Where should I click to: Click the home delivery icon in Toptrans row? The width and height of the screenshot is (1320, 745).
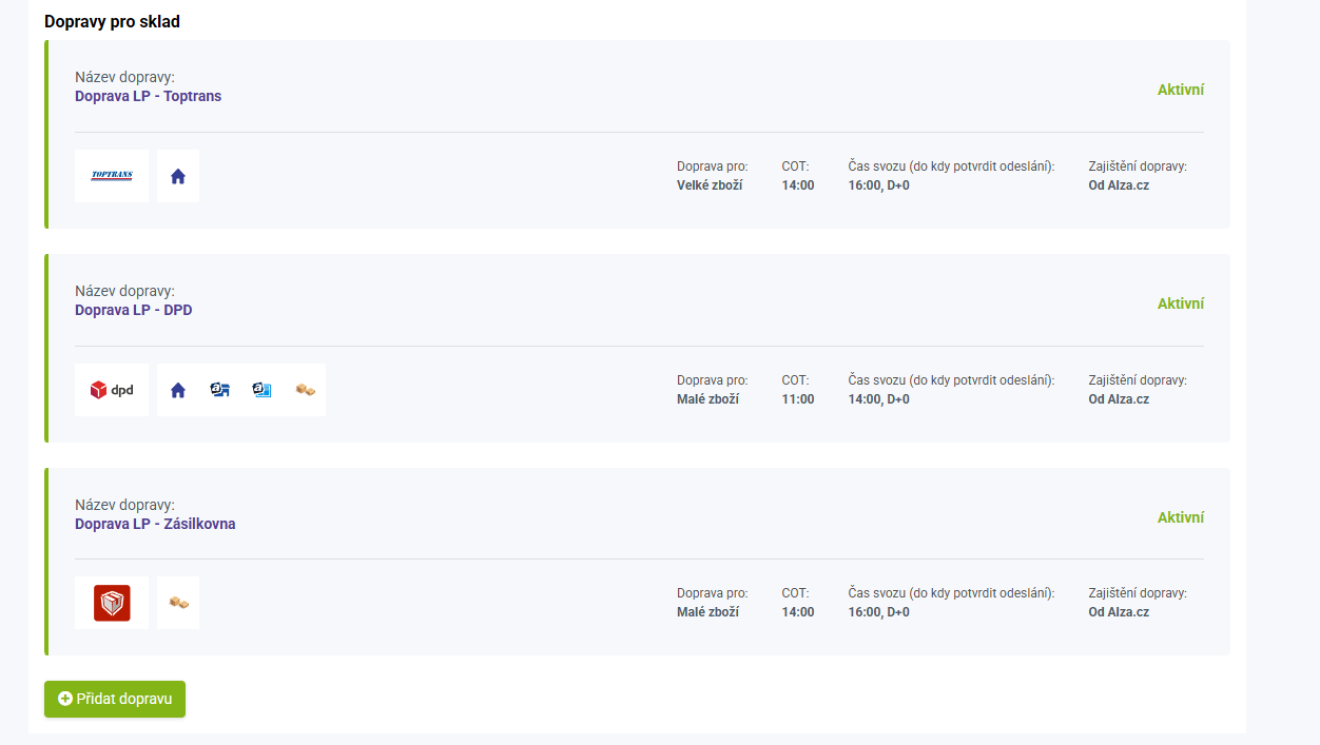click(178, 177)
